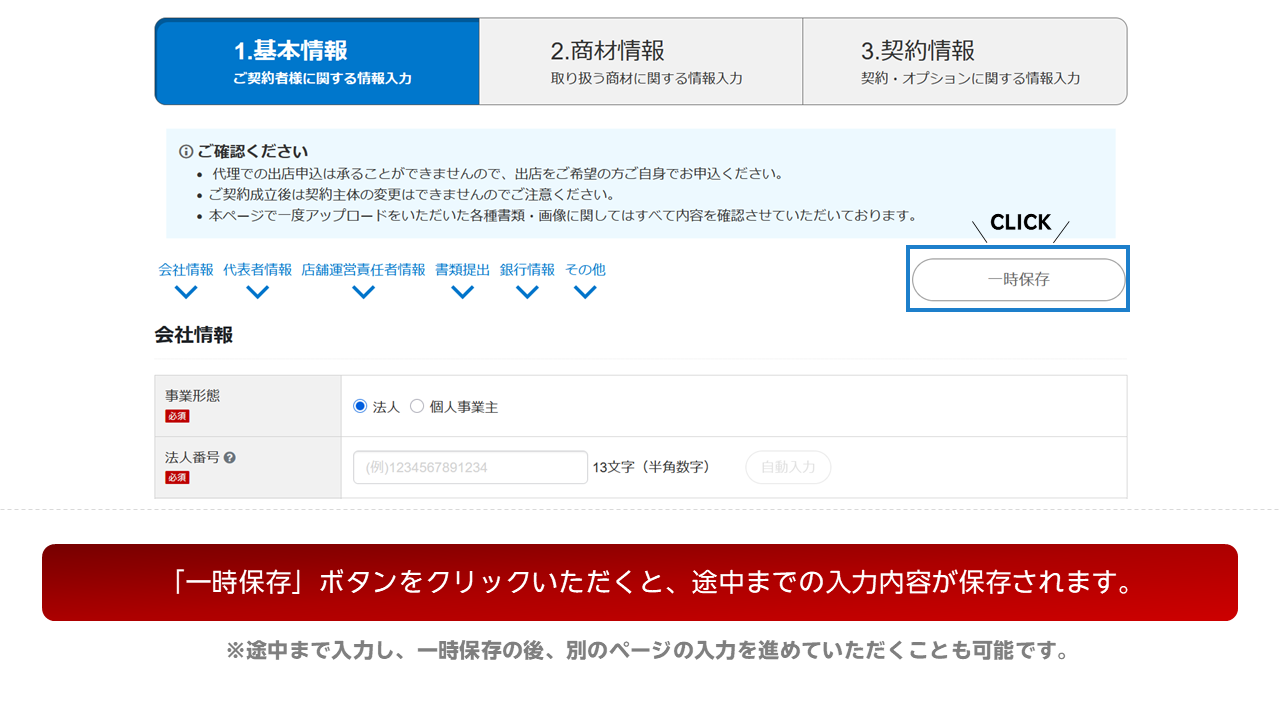
Task: Go to 銀行情報 section link
Action: coord(527,270)
